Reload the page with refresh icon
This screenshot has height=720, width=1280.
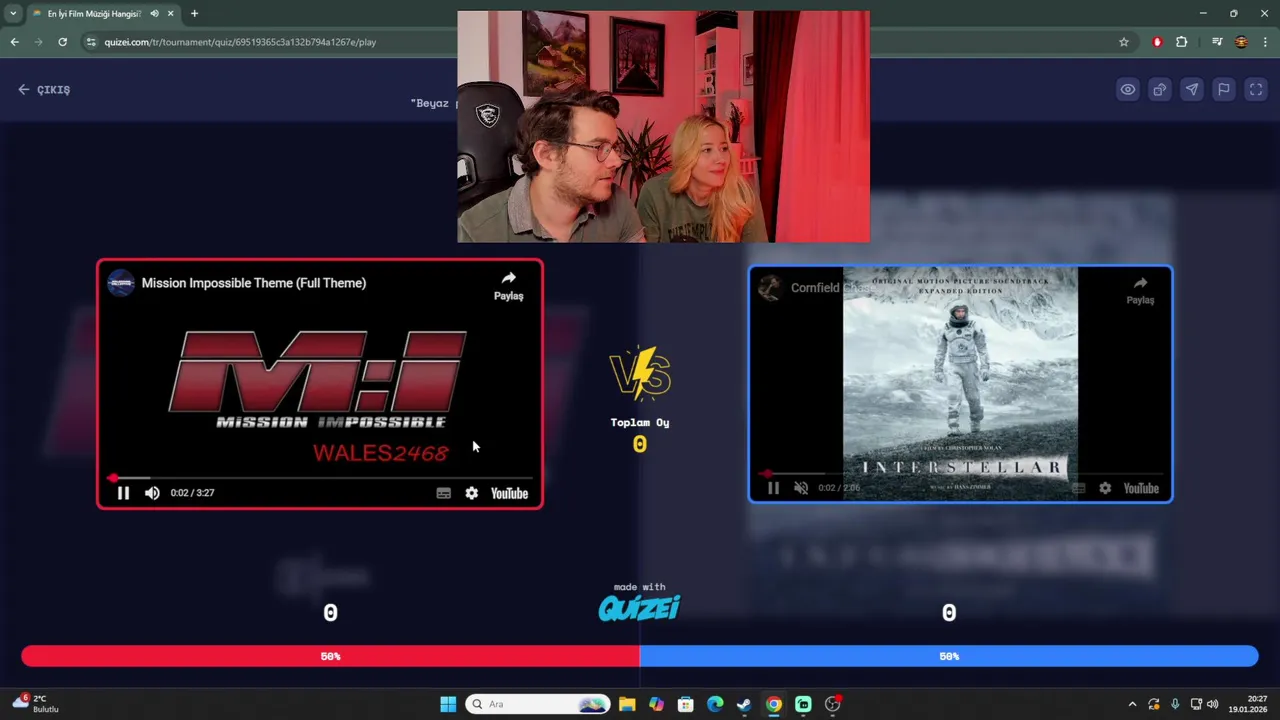coord(63,42)
